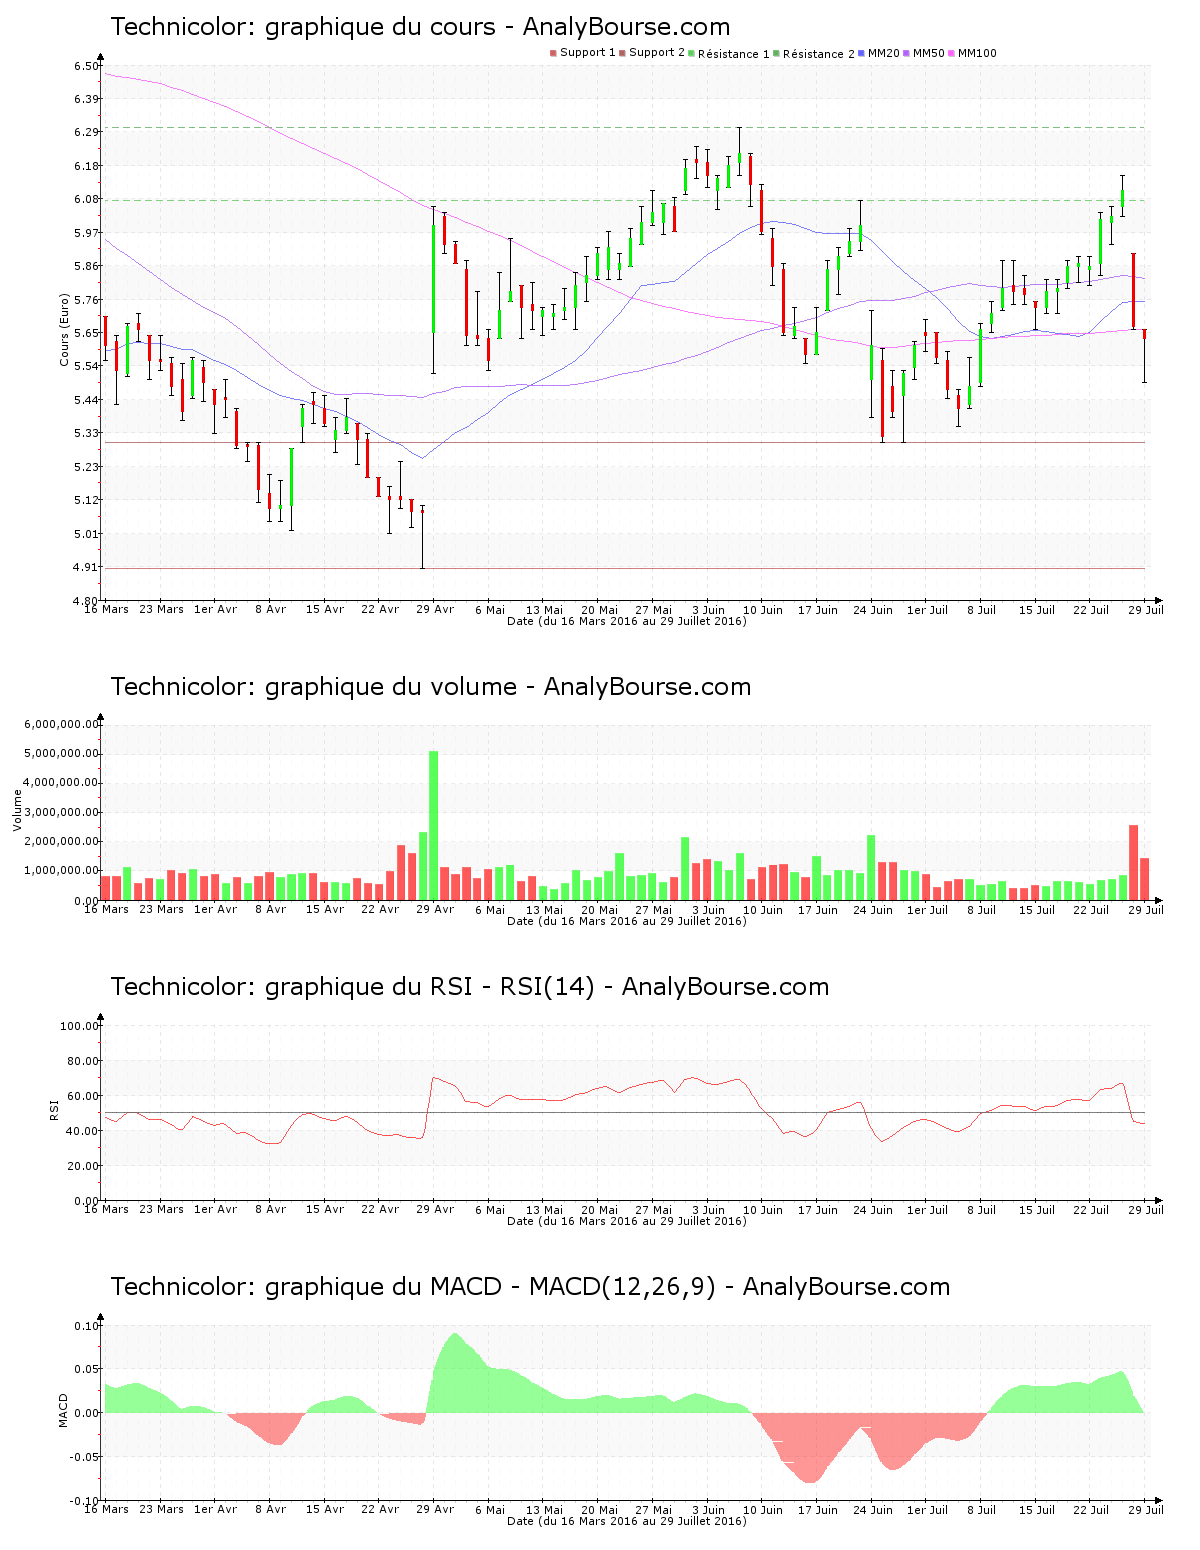The image size is (1200, 1550).
Task: Click the 6,000,000.00 label on the volume axis
Action: [x=62, y=724]
